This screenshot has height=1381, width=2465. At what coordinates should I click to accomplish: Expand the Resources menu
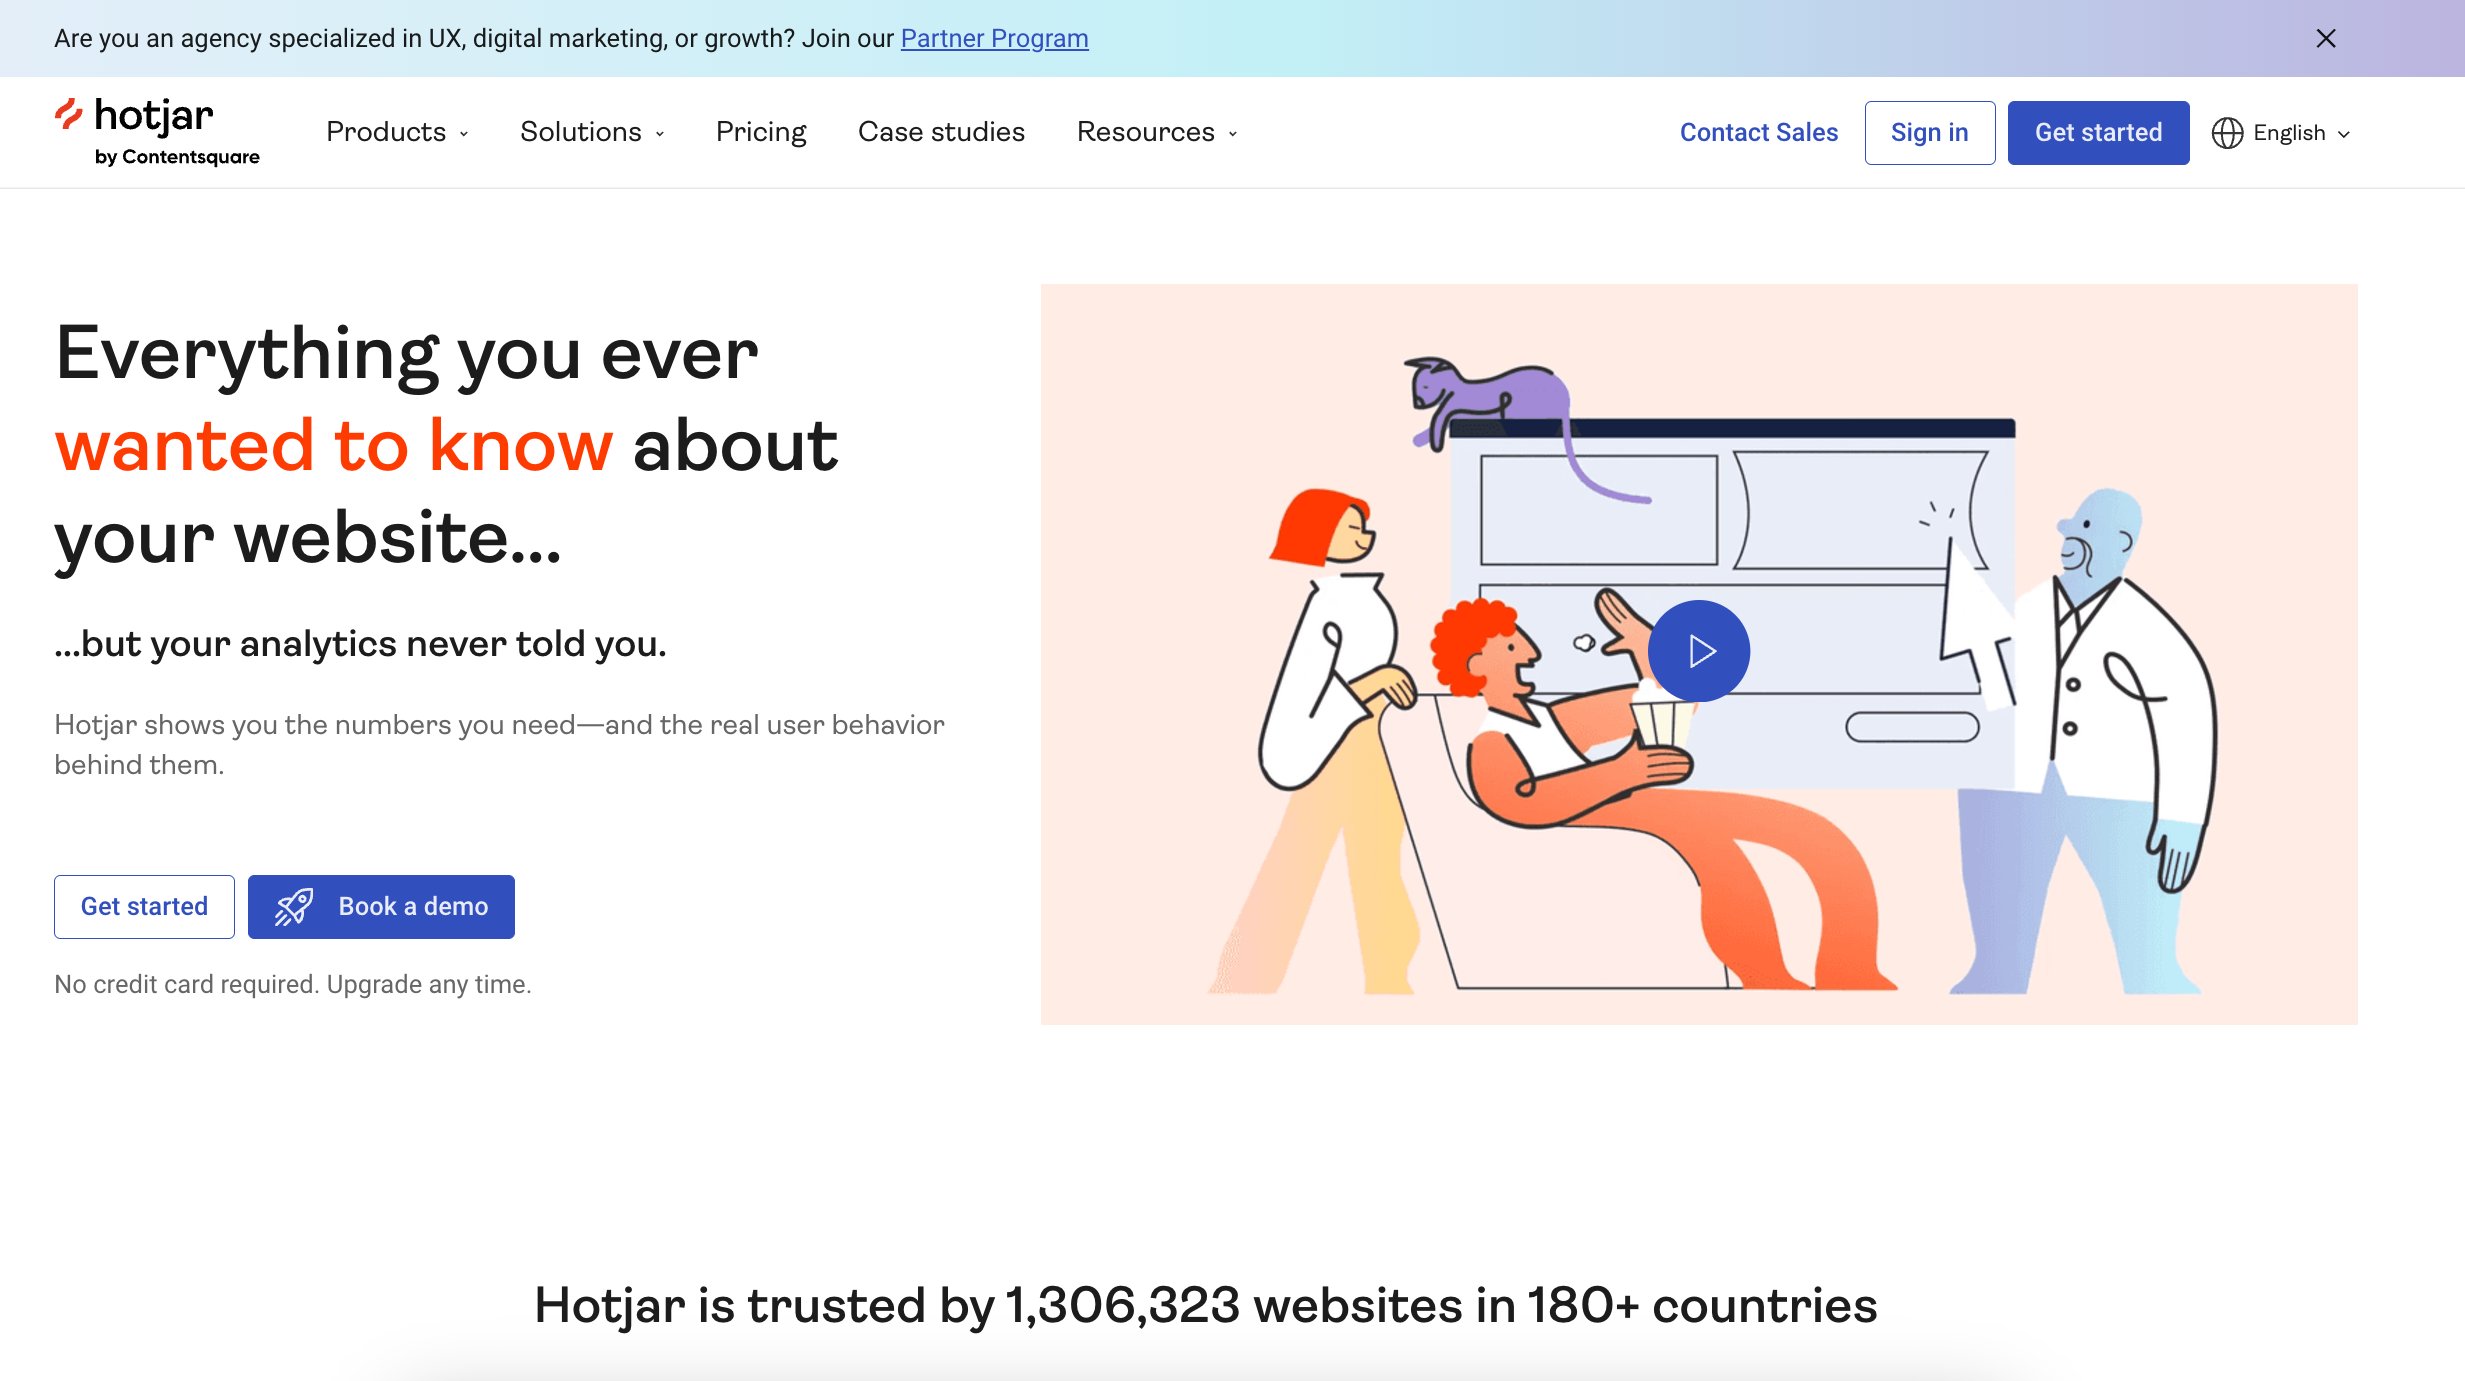click(x=1157, y=132)
